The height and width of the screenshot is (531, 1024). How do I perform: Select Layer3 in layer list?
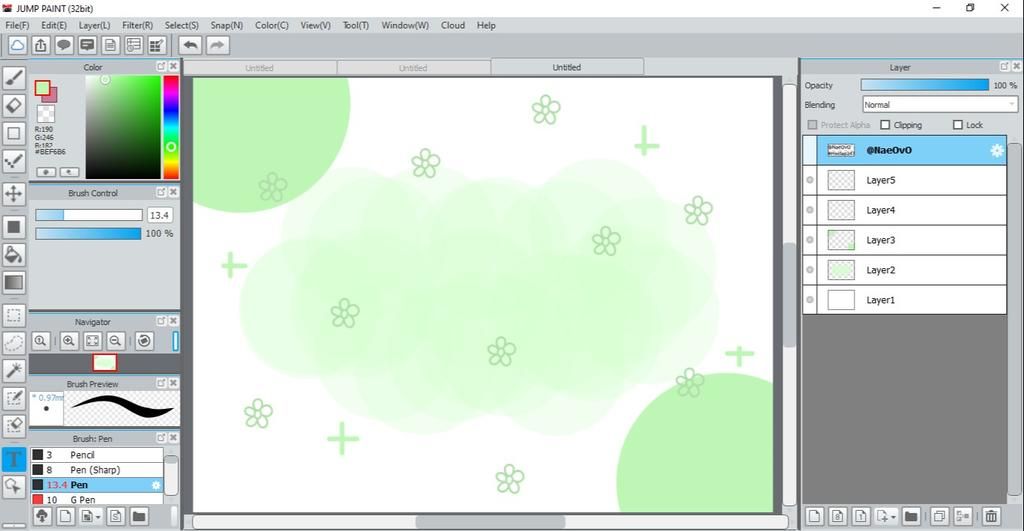pos(904,240)
